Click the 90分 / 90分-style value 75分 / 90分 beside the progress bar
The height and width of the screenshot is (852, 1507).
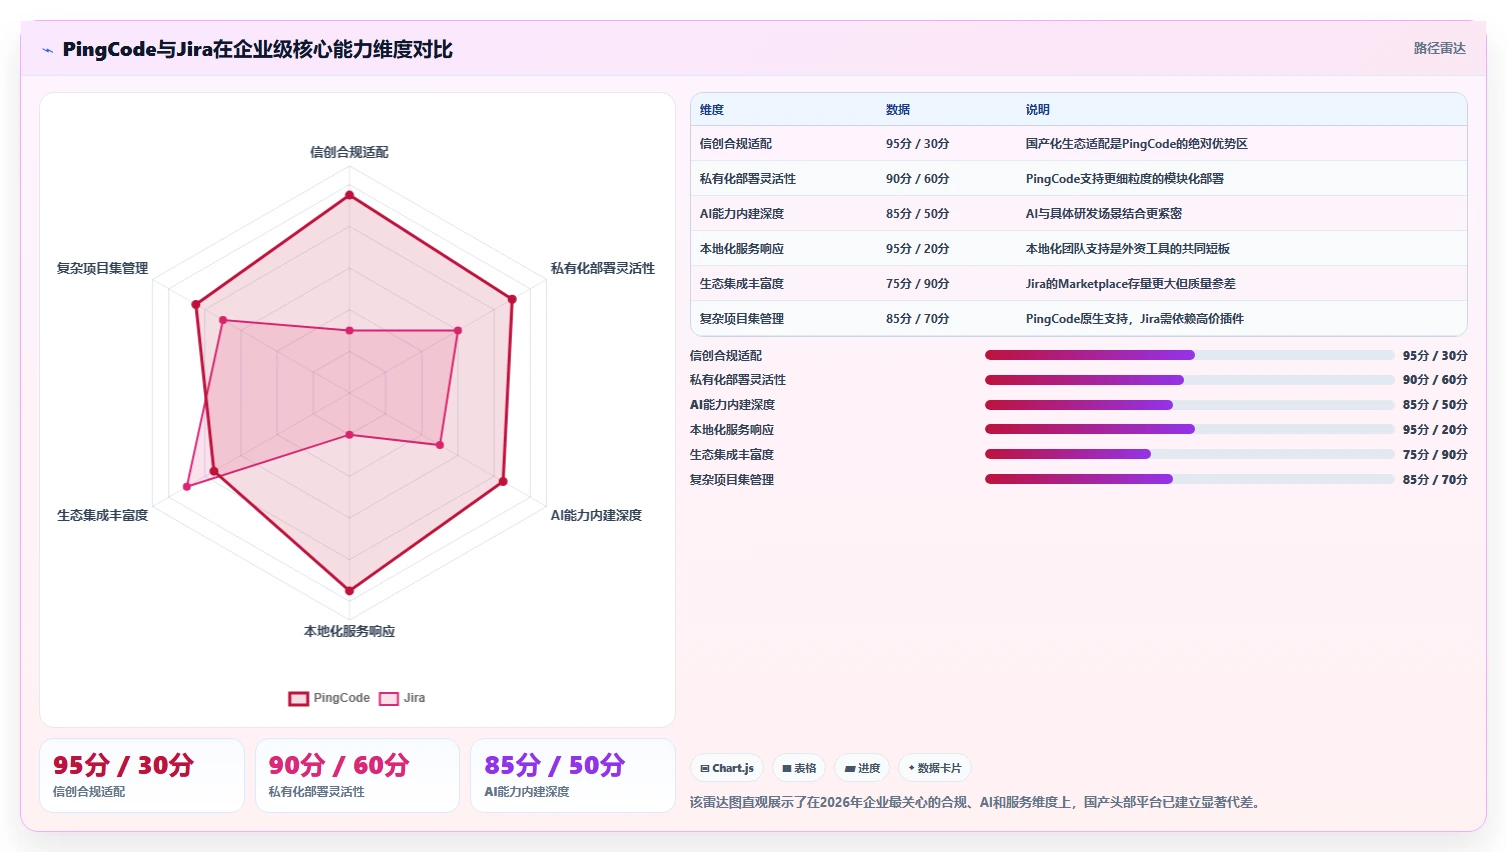click(x=1435, y=455)
